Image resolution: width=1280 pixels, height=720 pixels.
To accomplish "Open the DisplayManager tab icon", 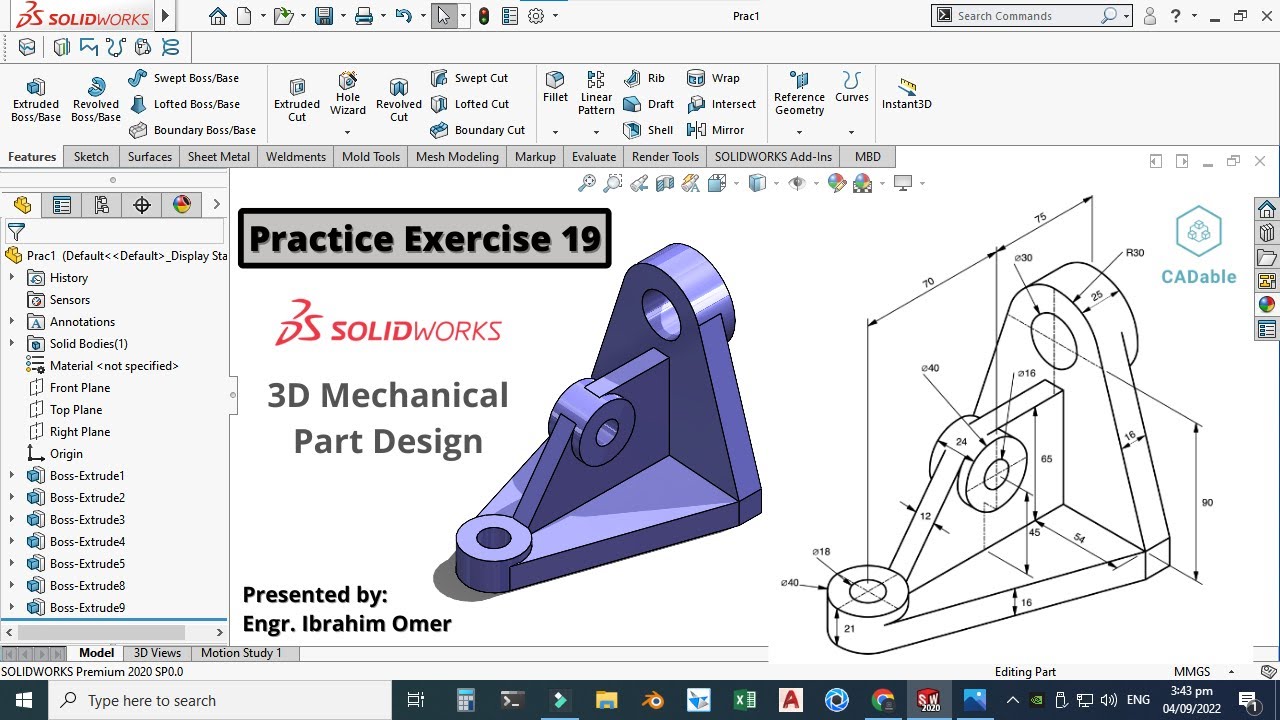I will pos(182,205).
